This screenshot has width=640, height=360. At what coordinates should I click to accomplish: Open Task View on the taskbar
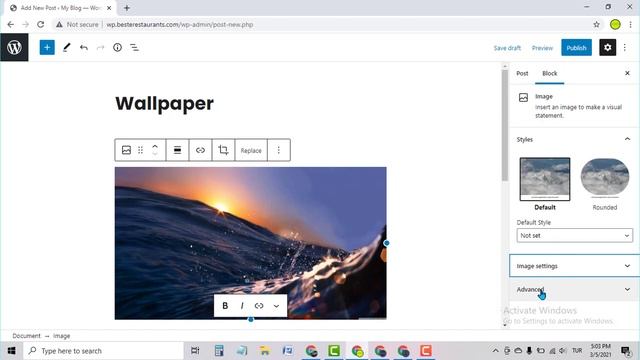pyautogui.click(x=195, y=351)
